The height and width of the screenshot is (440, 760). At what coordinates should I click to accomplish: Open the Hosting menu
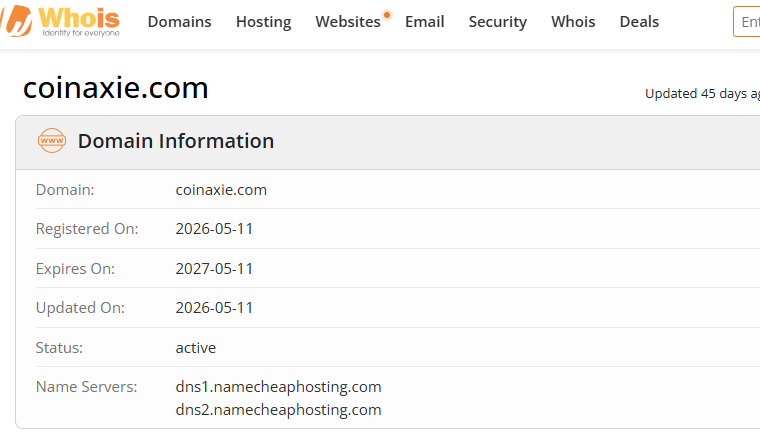[x=264, y=22]
